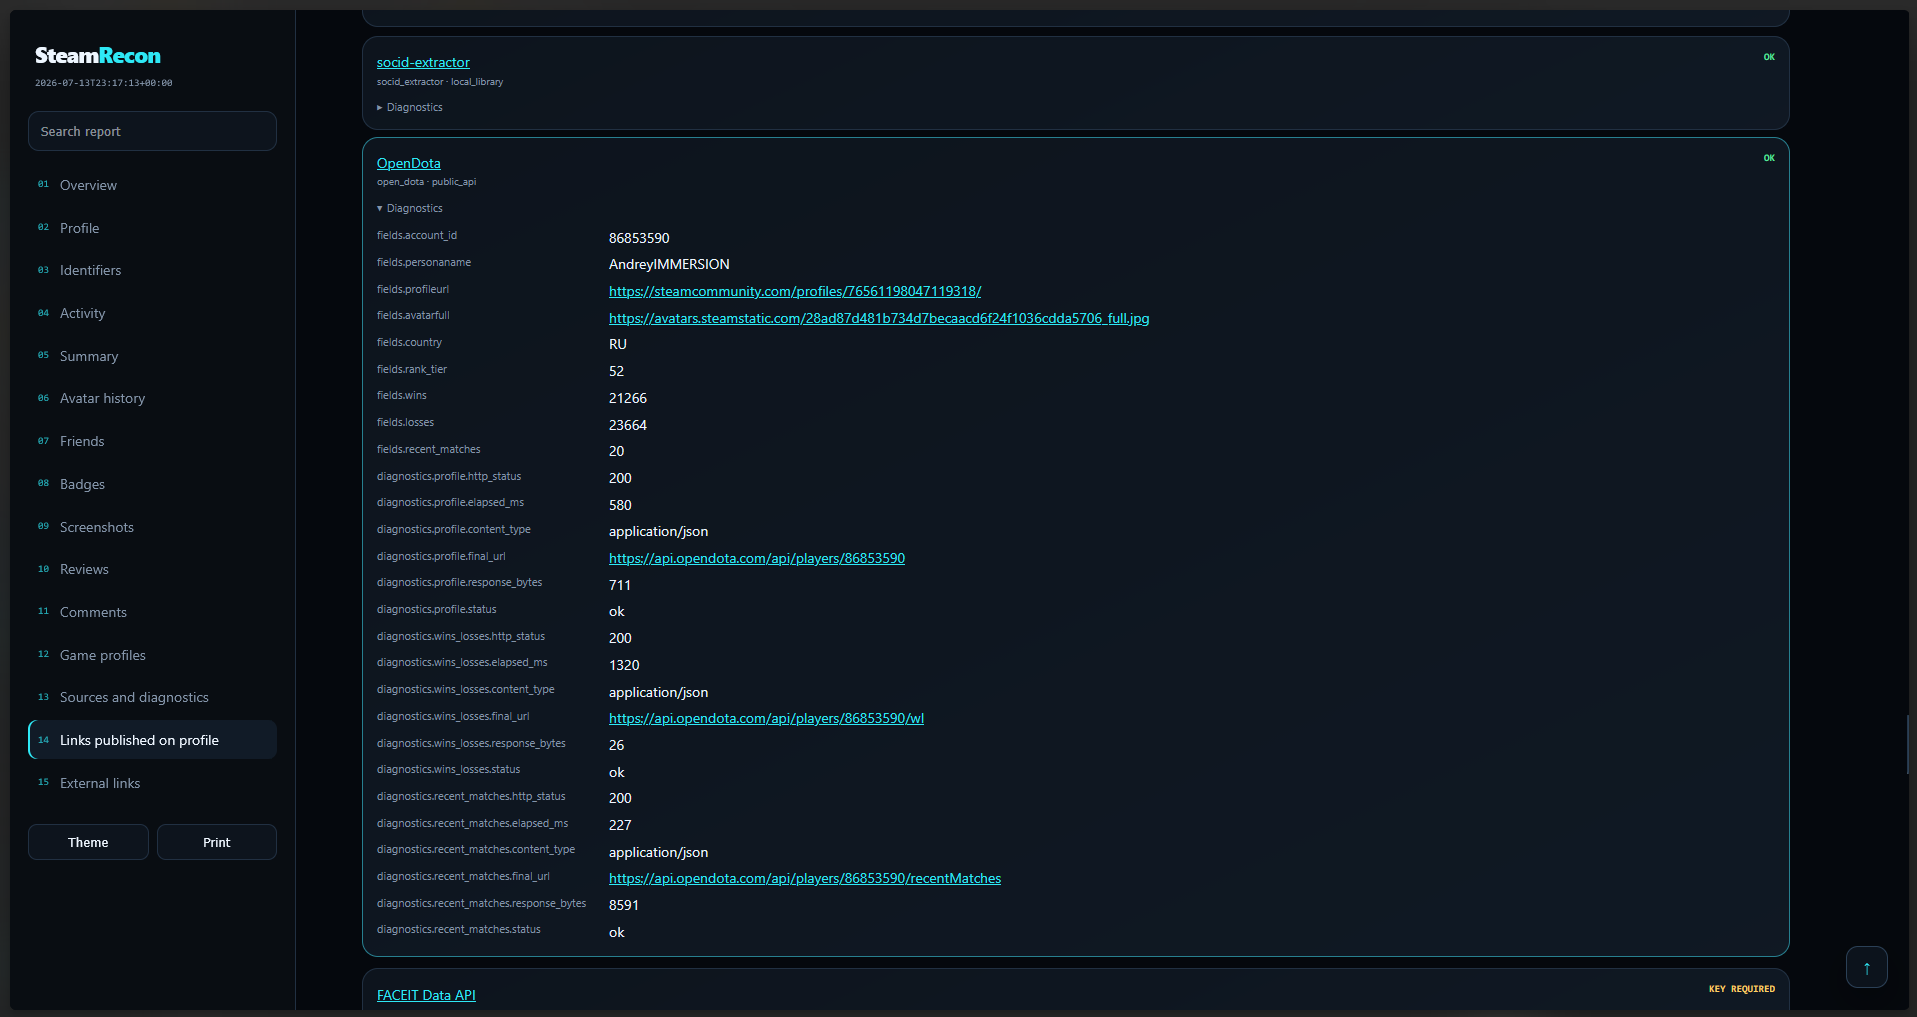Select losses value 23664

pos(628,425)
